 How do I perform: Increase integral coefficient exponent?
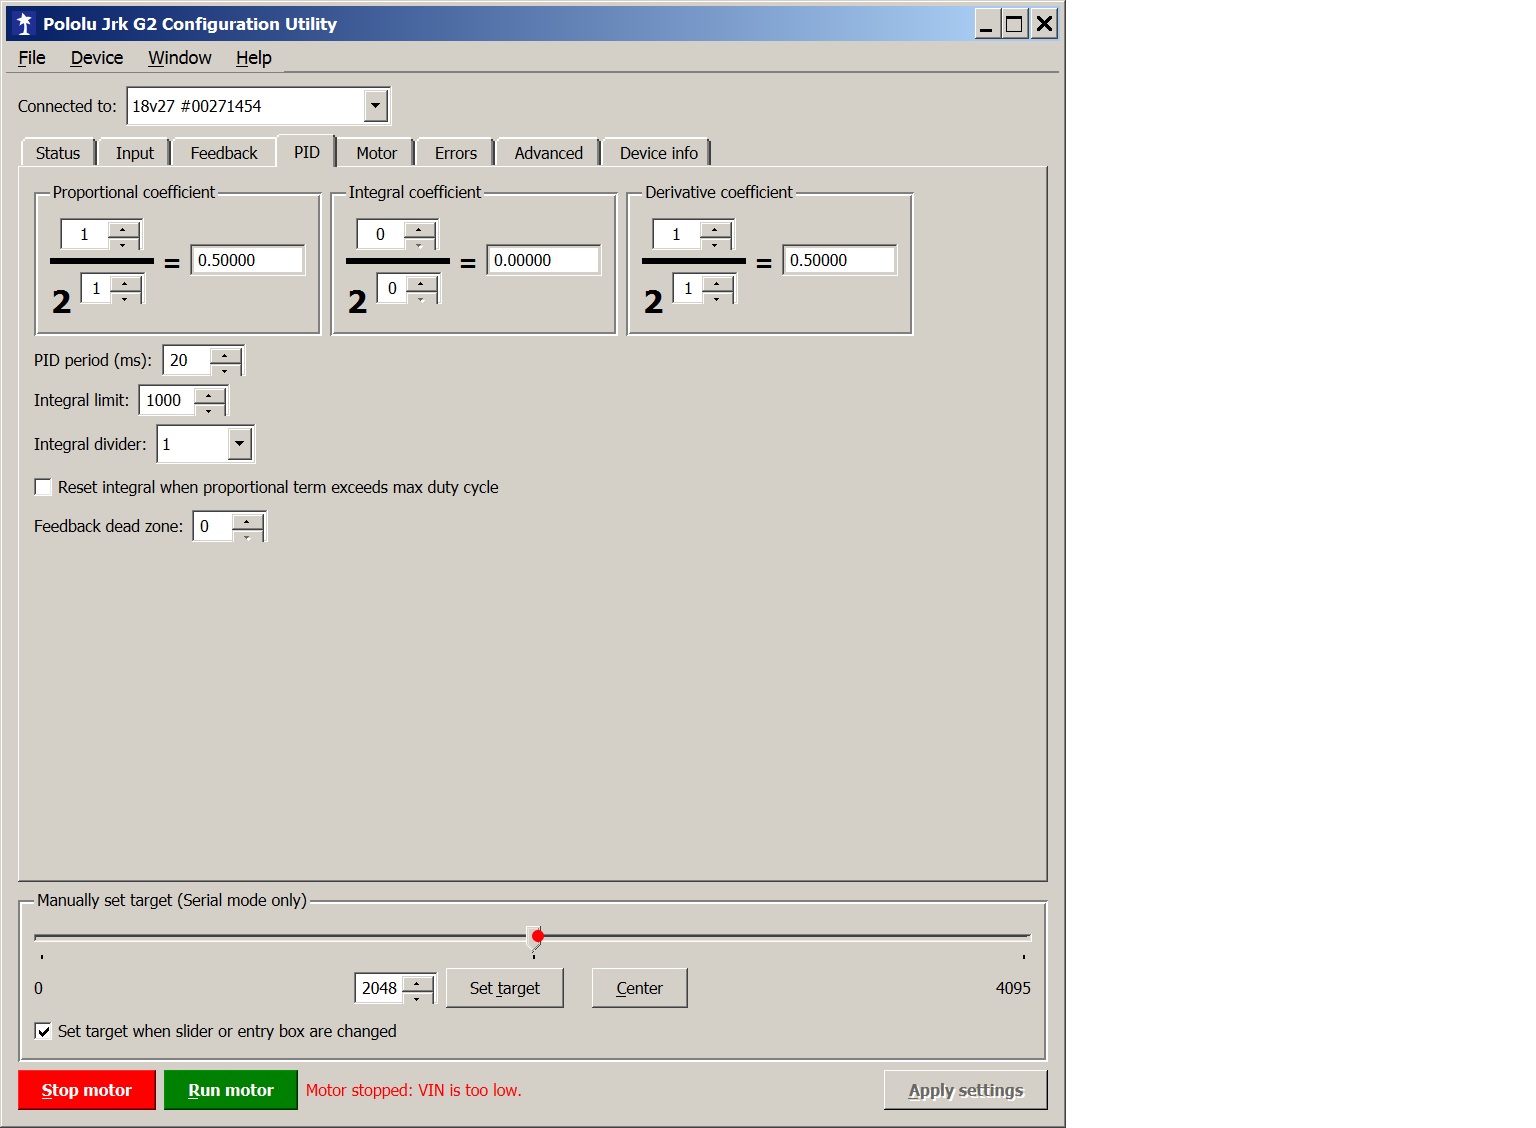coord(421,283)
